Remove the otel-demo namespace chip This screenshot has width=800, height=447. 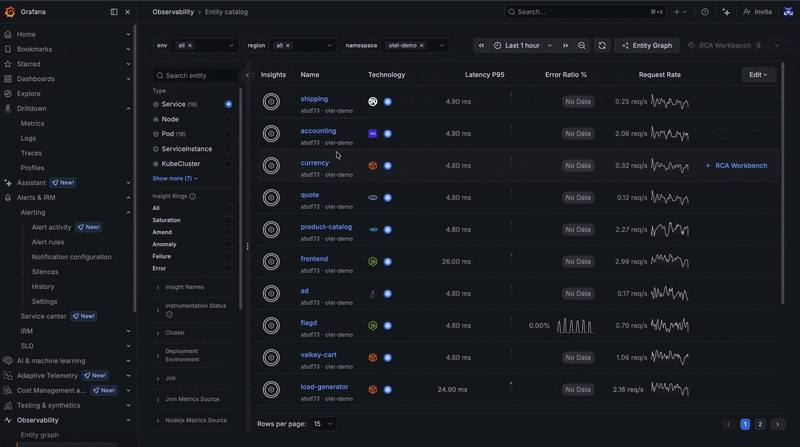[422, 45]
